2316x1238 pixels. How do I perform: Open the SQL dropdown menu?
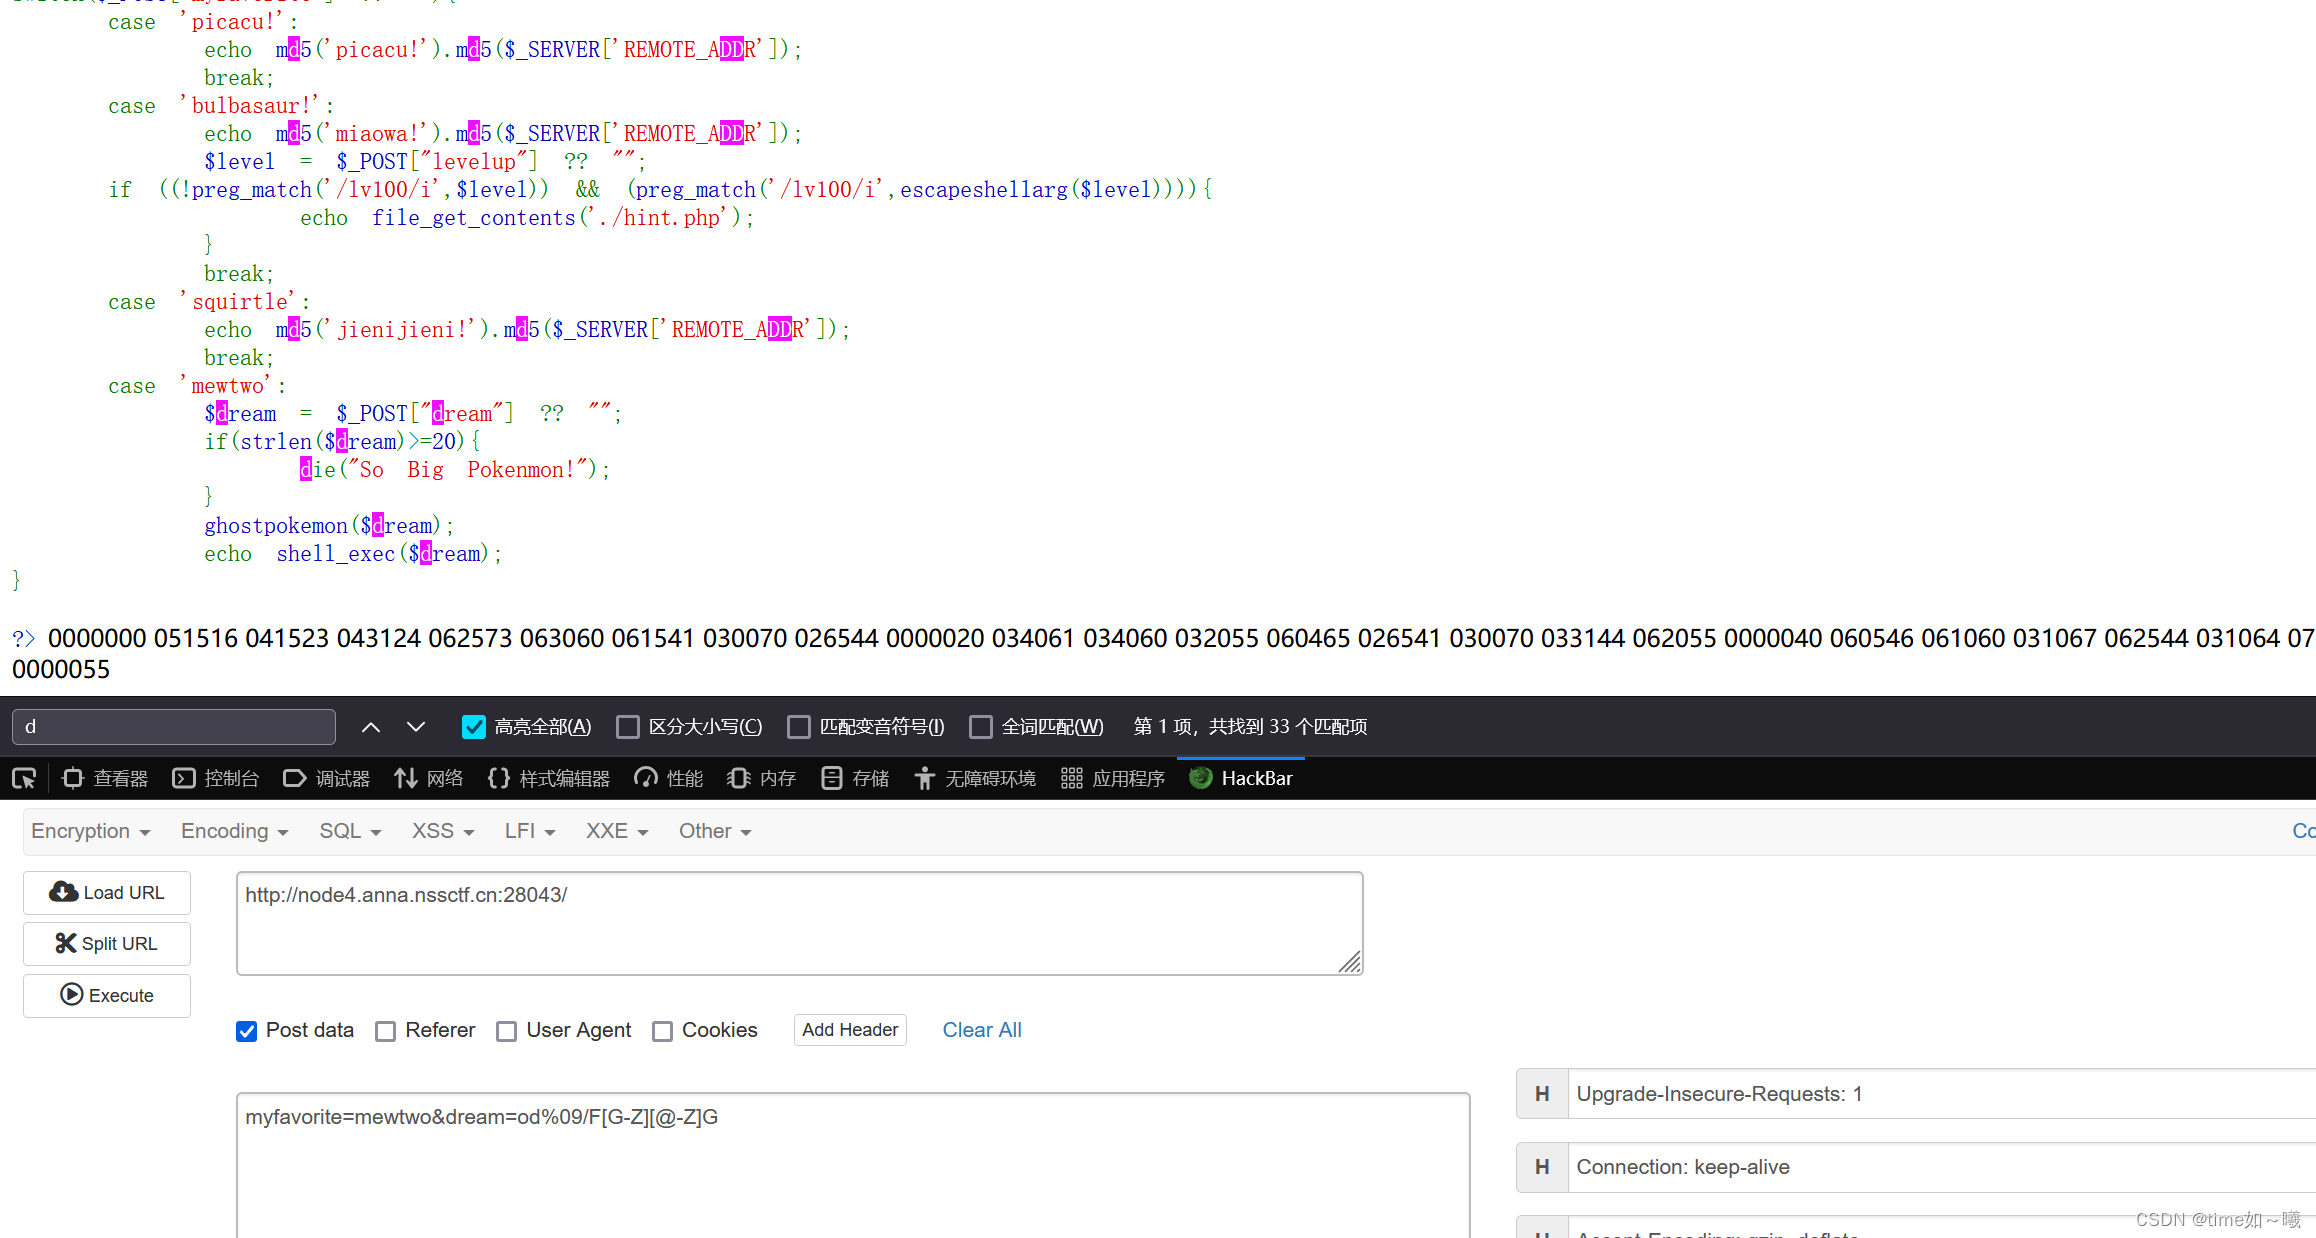[350, 831]
